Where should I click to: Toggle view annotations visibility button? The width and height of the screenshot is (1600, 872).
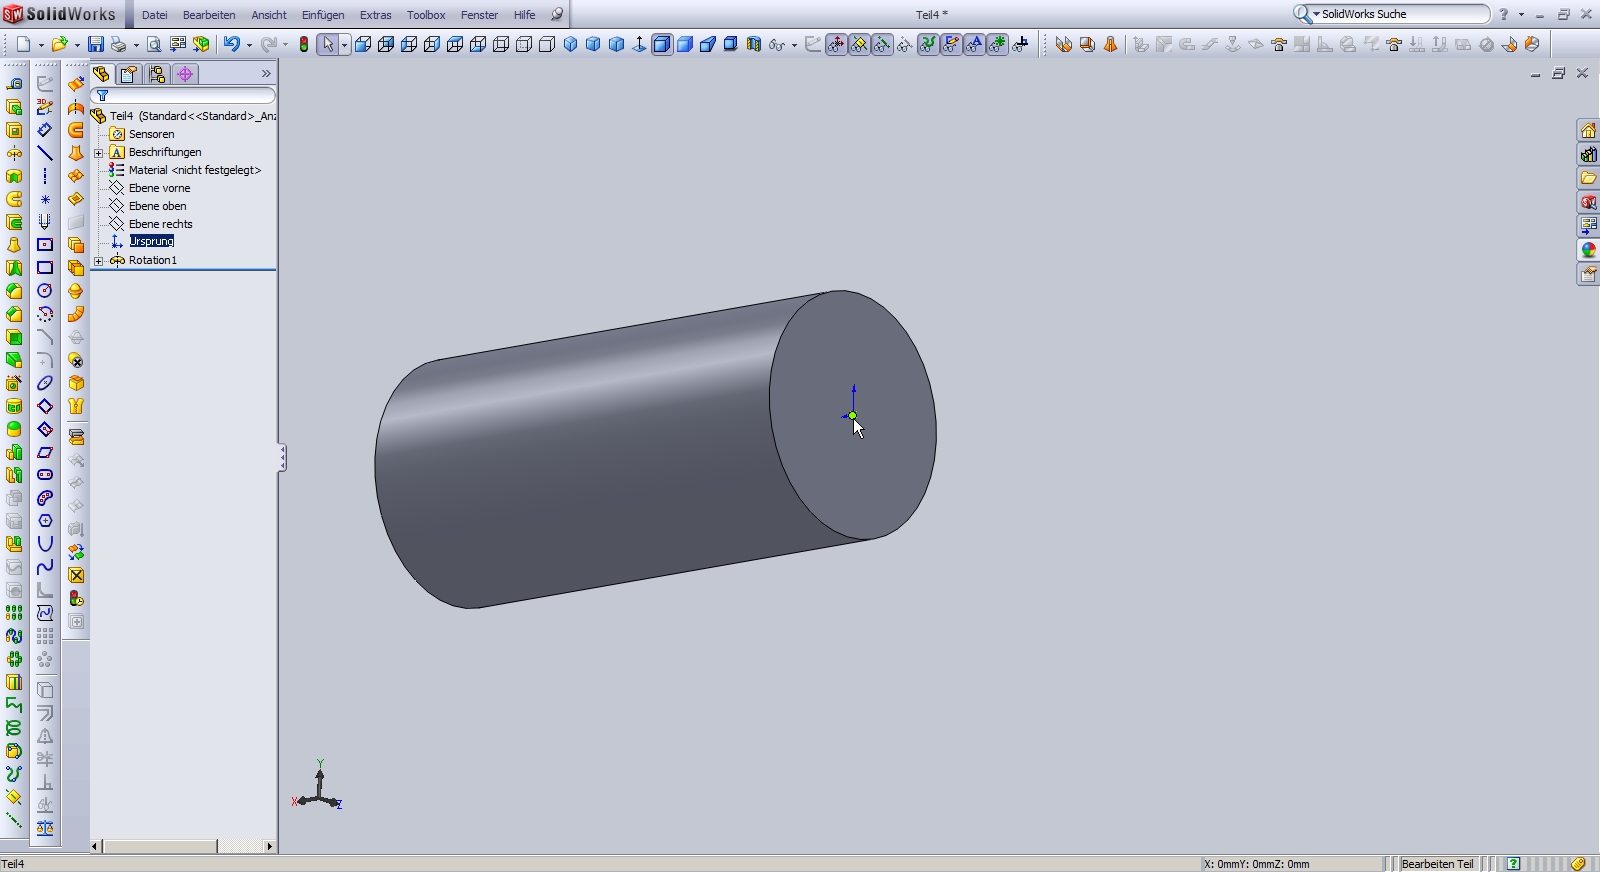974,44
